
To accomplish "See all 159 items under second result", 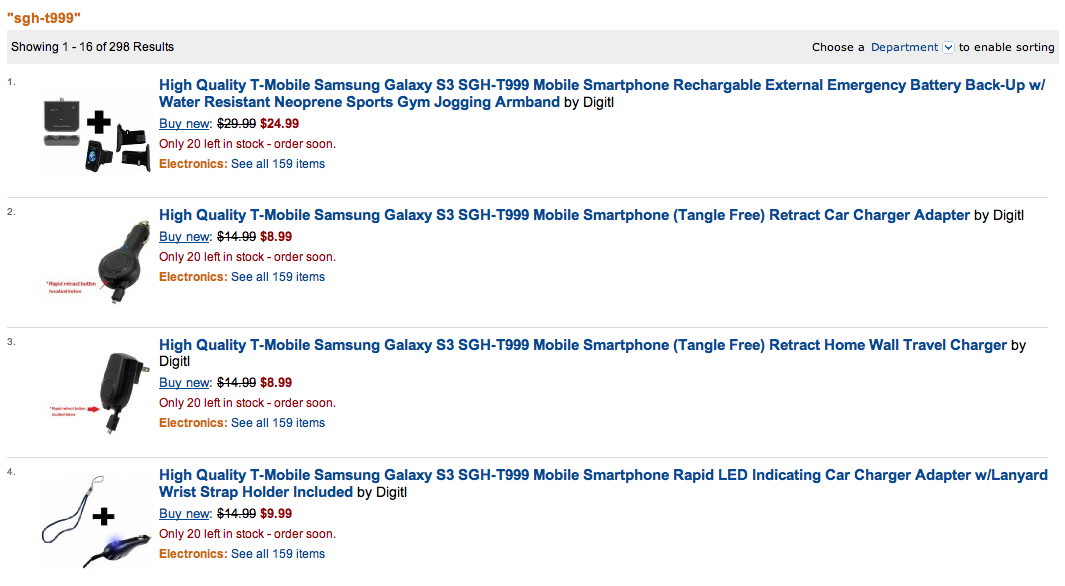I will pyautogui.click(x=277, y=277).
